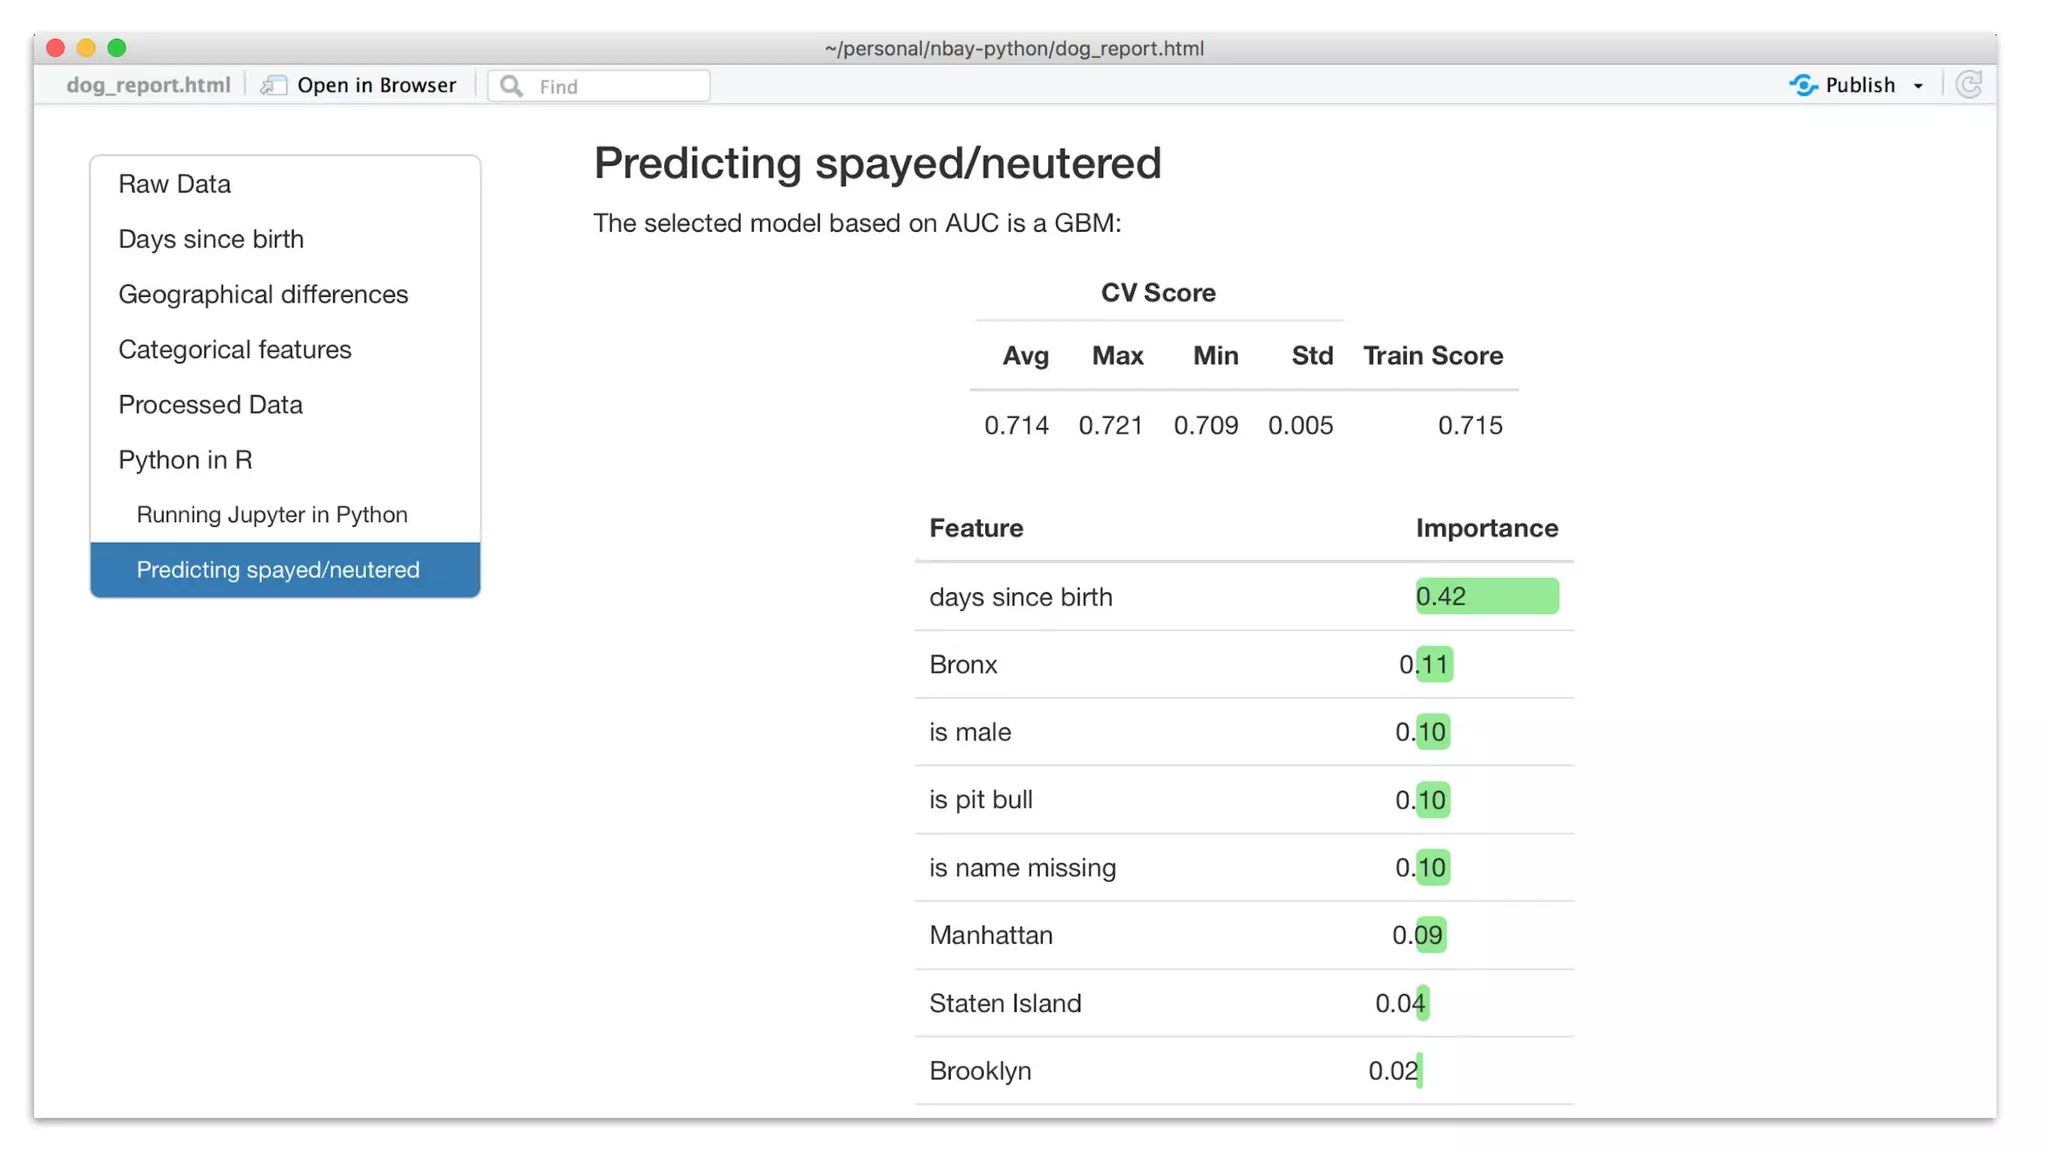Screen dimensions: 2048x1152
Task: Click the Publish icon
Action: pos(1803,85)
